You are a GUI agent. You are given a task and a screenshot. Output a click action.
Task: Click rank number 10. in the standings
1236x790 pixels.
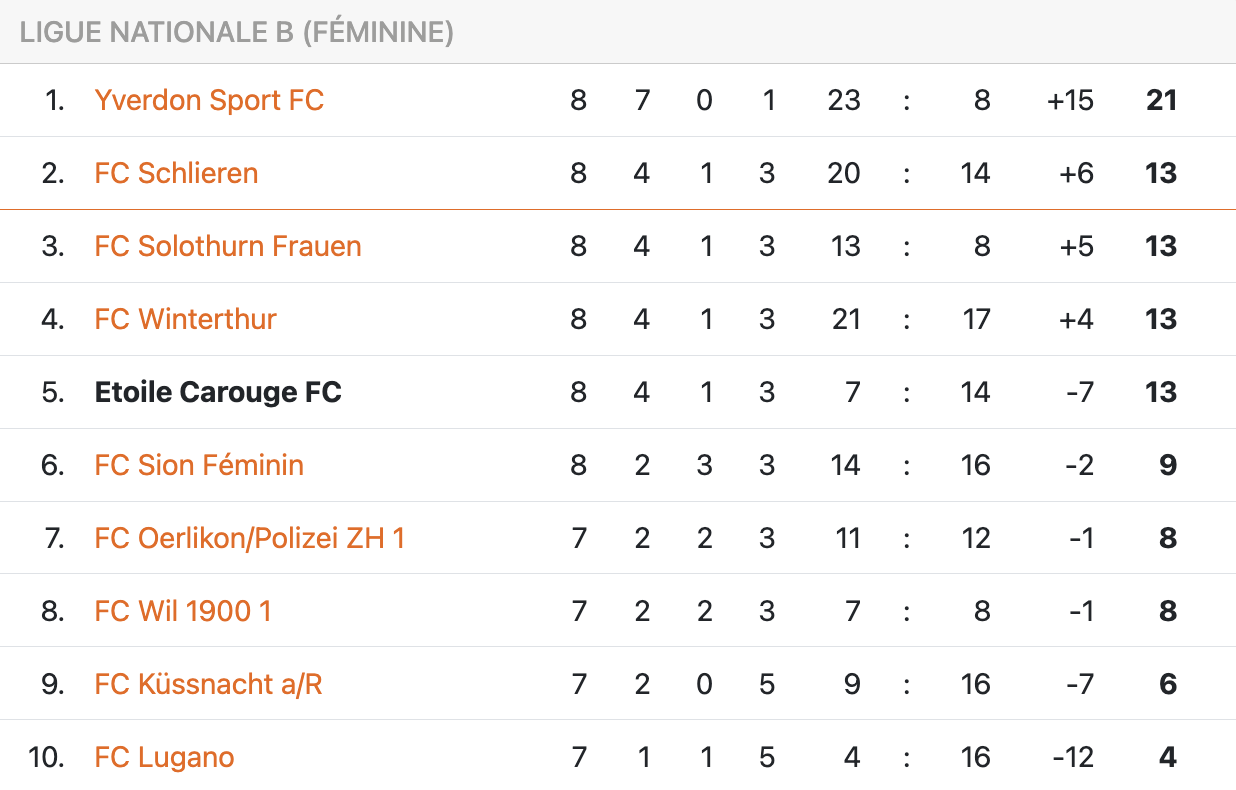pos(47,757)
